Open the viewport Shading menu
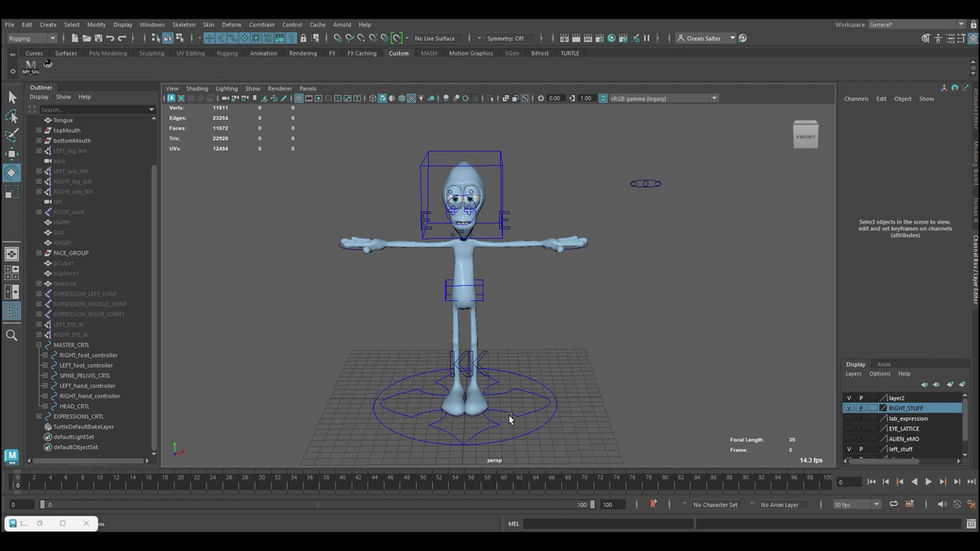 [x=197, y=88]
